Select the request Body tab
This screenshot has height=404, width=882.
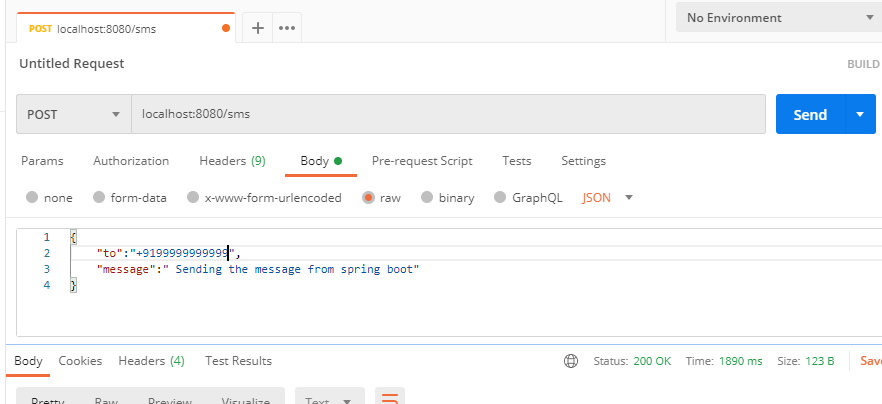(x=321, y=161)
